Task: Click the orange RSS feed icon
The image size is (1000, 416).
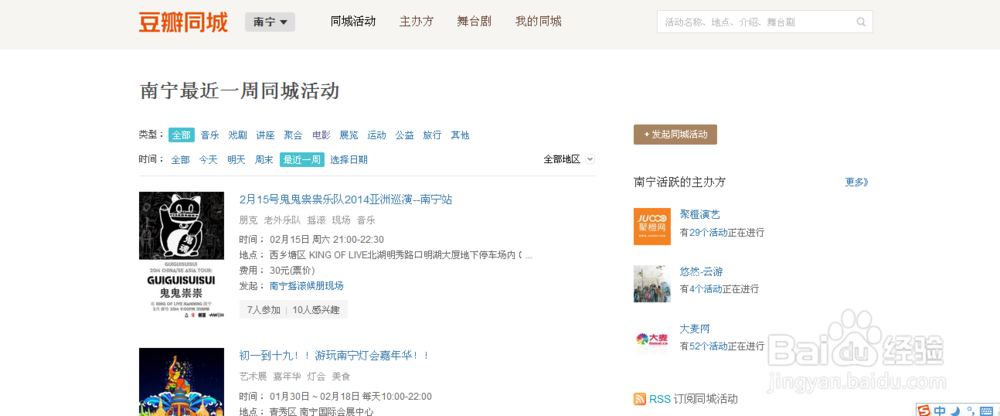Action: 640,399
